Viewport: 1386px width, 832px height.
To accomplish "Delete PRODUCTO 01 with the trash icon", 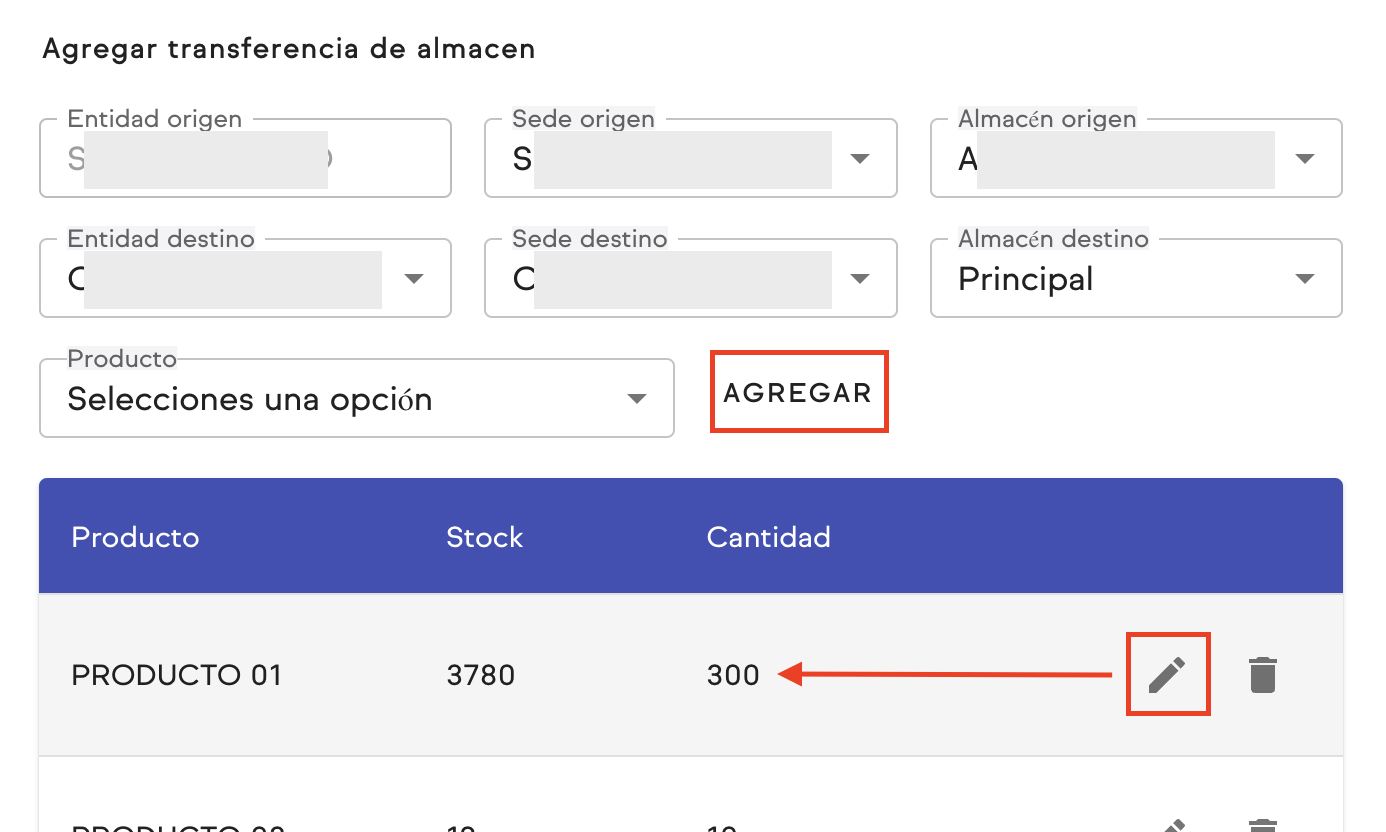I will (1263, 675).
